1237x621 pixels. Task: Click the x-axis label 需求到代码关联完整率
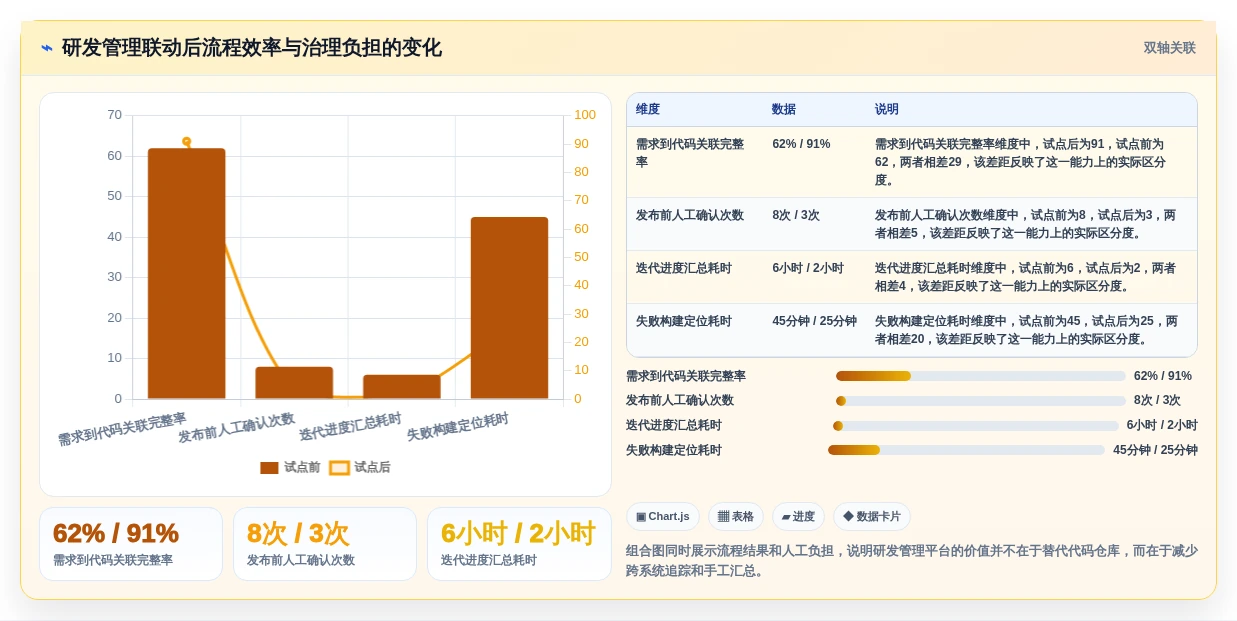pos(122,429)
